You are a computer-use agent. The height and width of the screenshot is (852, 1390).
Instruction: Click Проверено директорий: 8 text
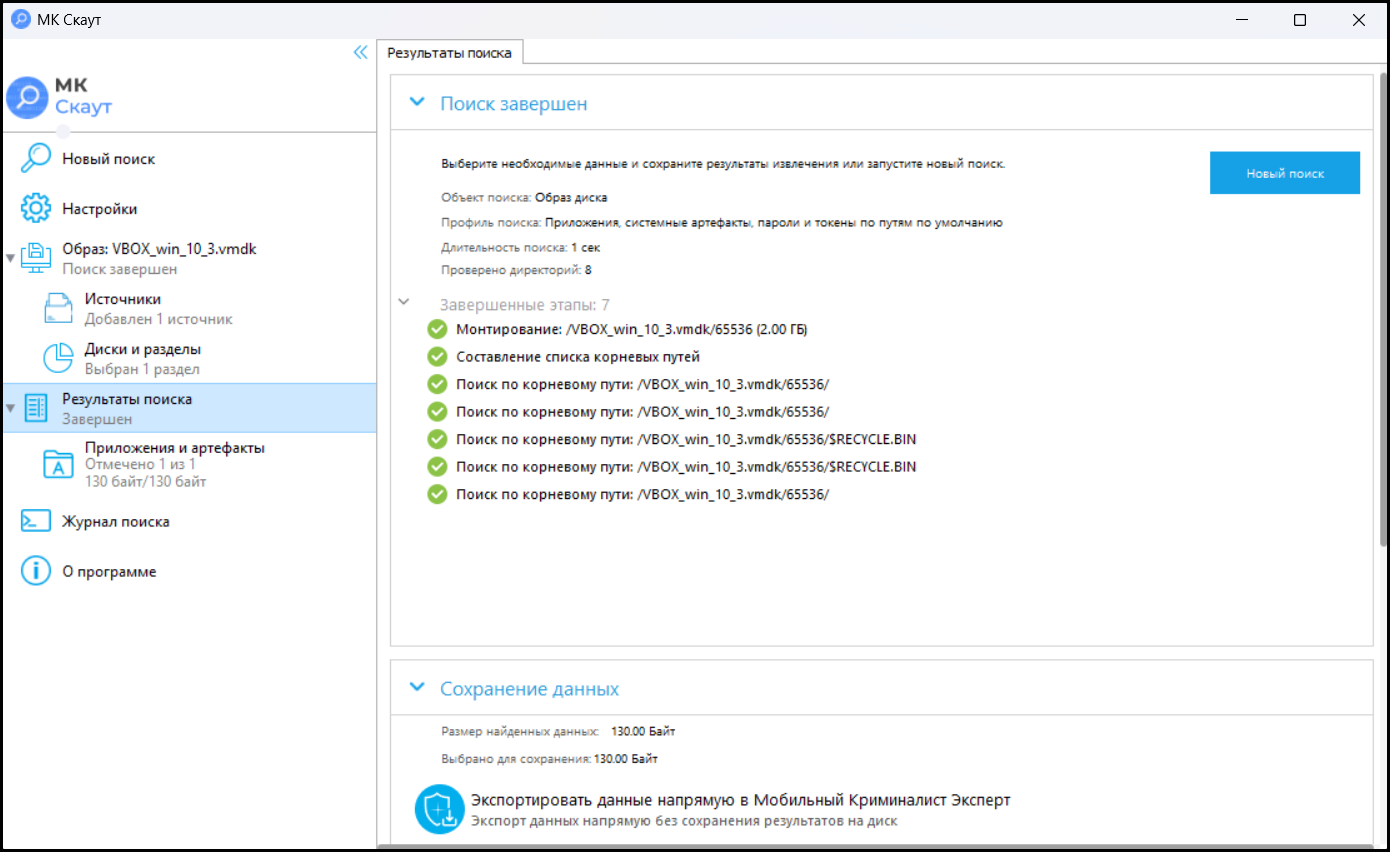[516, 270]
